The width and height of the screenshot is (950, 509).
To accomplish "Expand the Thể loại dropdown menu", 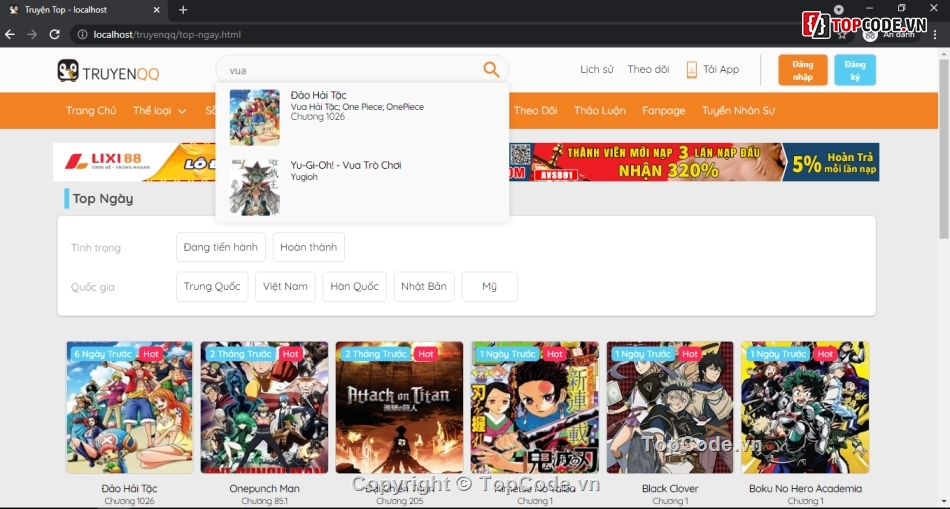I will click(x=159, y=111).
